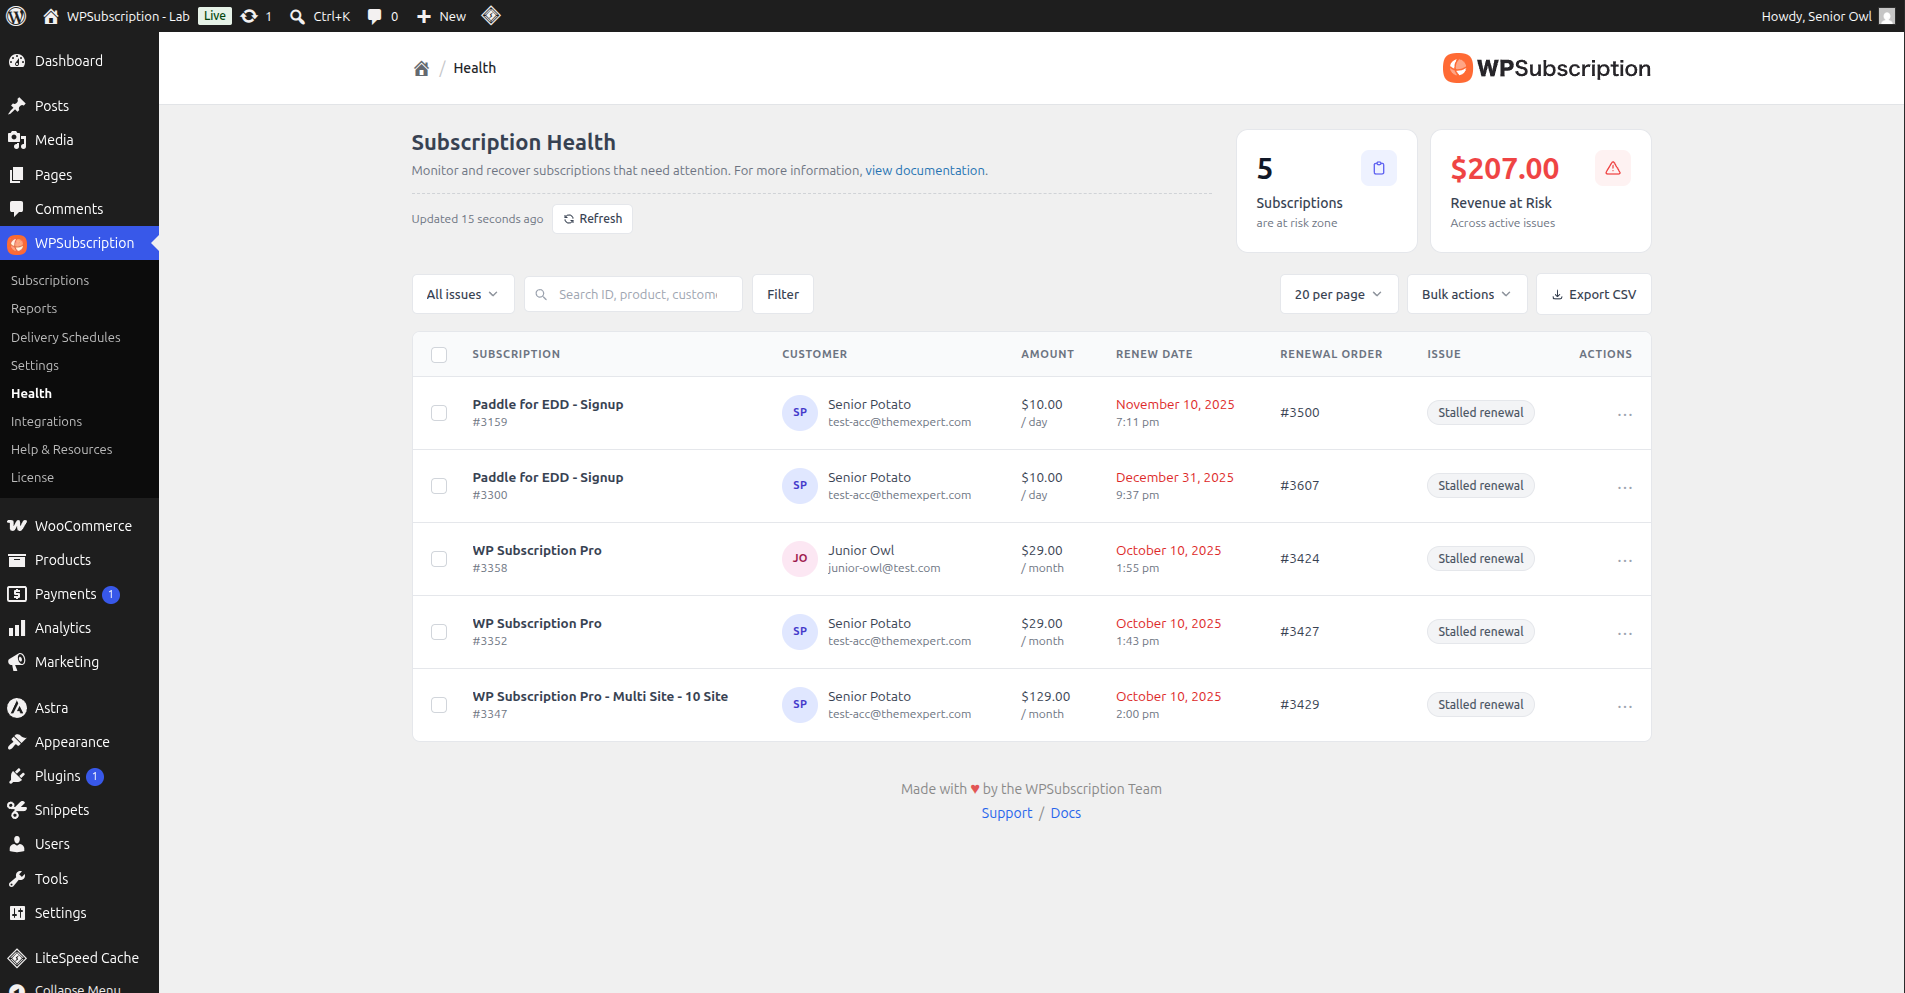Open the Payments menu in sidebar
Viewport: 1905px width, 993px height.
point(79,594)
